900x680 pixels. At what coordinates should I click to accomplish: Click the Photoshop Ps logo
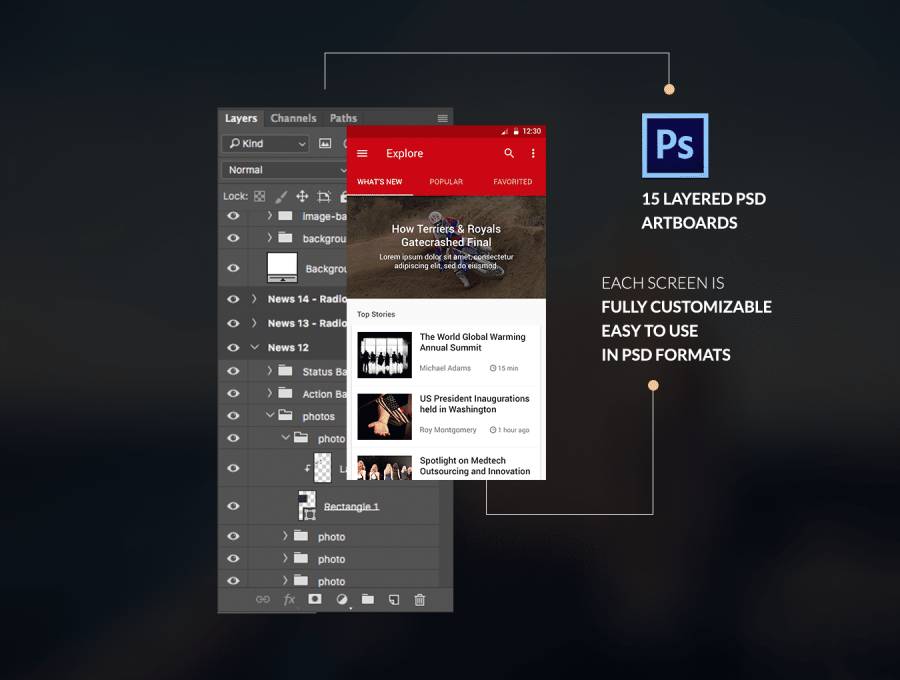point(675,145)
